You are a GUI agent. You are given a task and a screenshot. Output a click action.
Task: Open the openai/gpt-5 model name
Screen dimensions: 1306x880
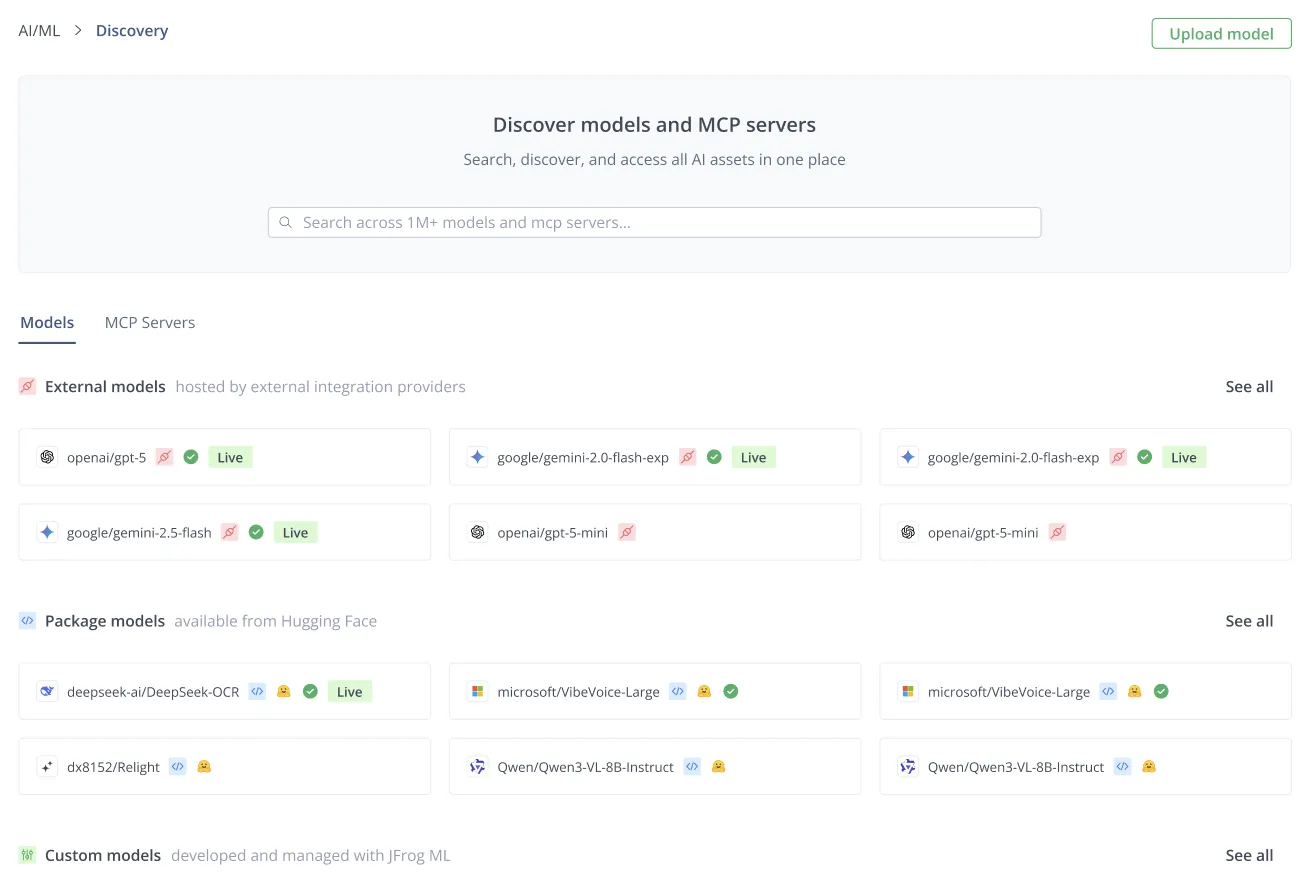[x=106, y=458]
